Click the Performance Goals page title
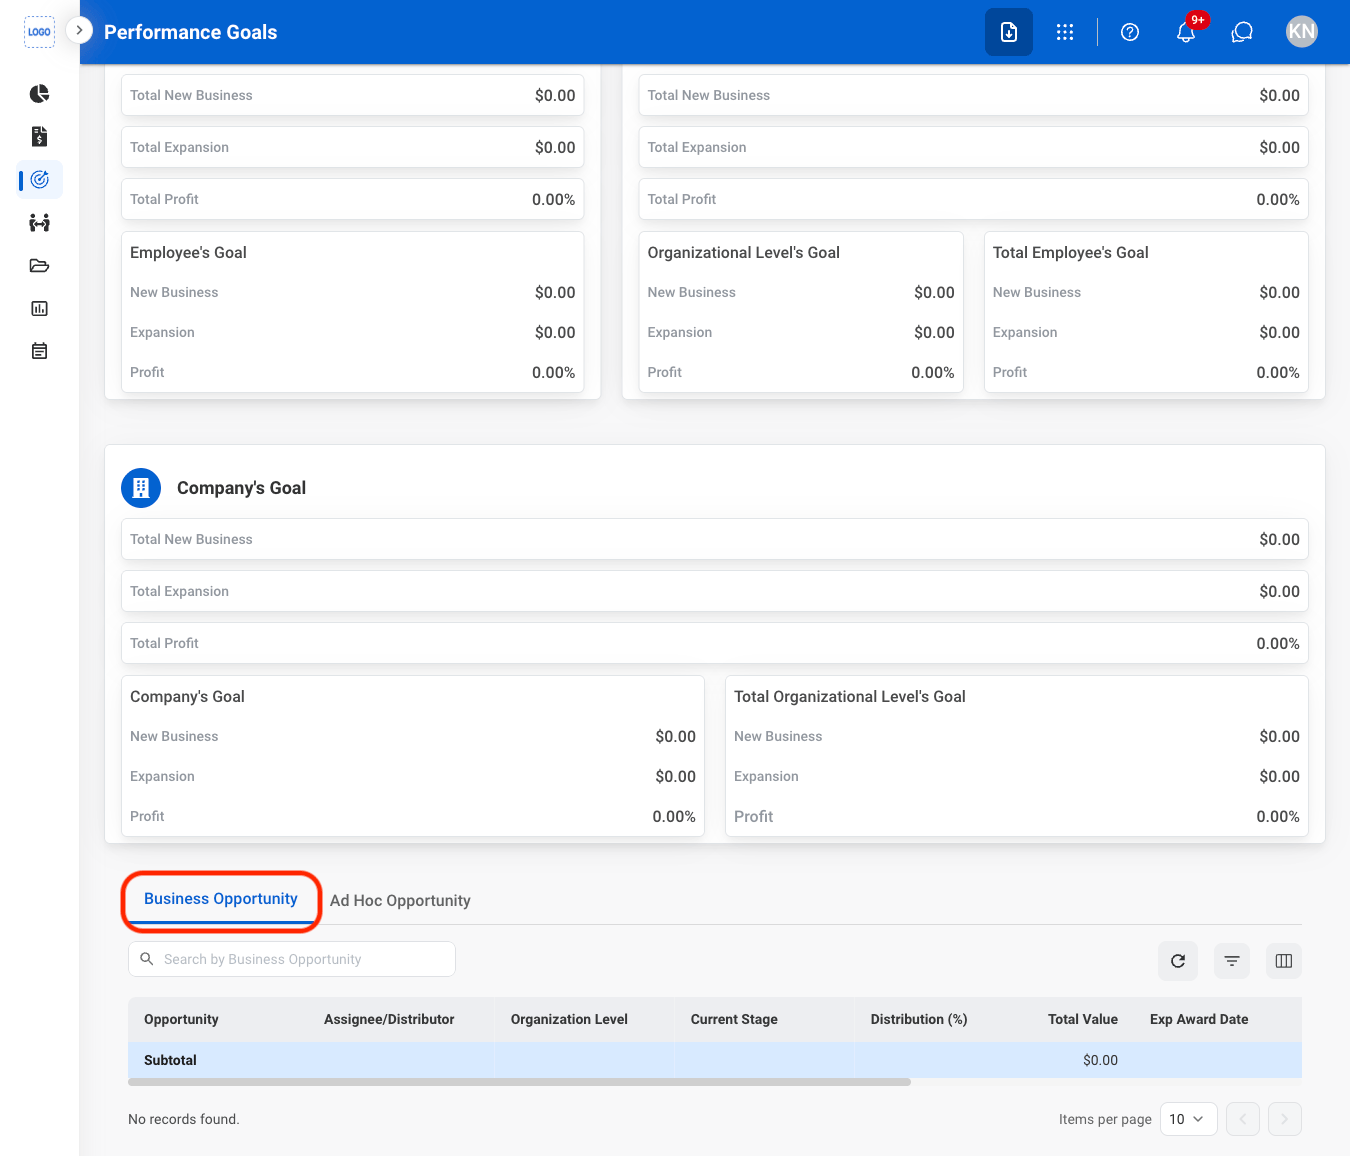The width and height of the screenshot is (1350, 1156). pyautogui.click(x=191, y=32)
